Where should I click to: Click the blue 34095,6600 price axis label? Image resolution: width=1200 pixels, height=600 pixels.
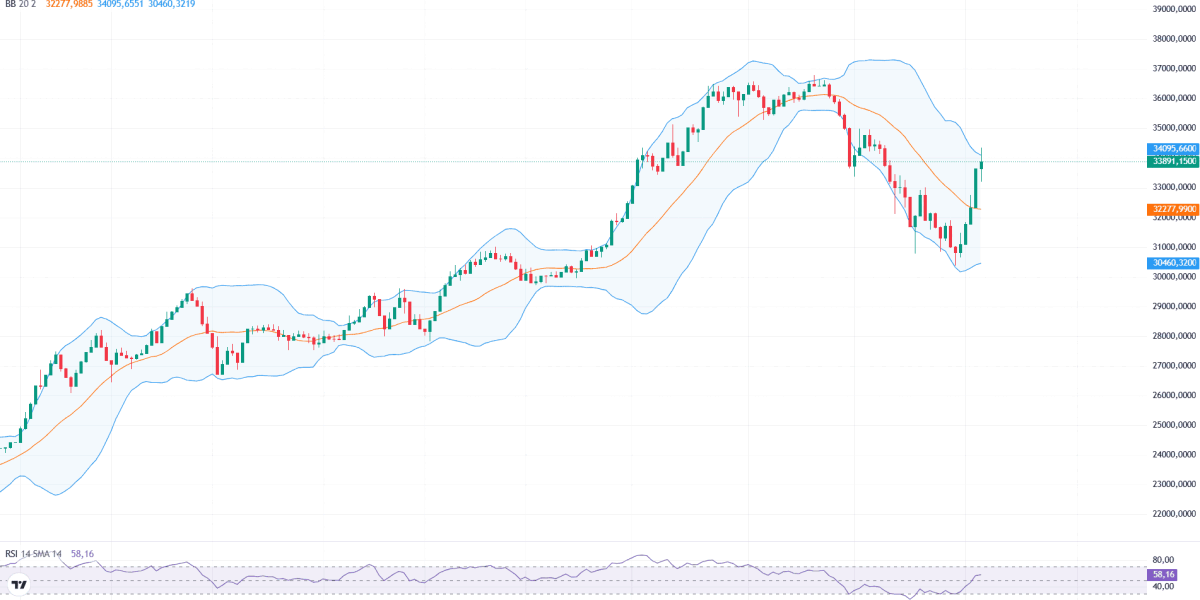1173,148
